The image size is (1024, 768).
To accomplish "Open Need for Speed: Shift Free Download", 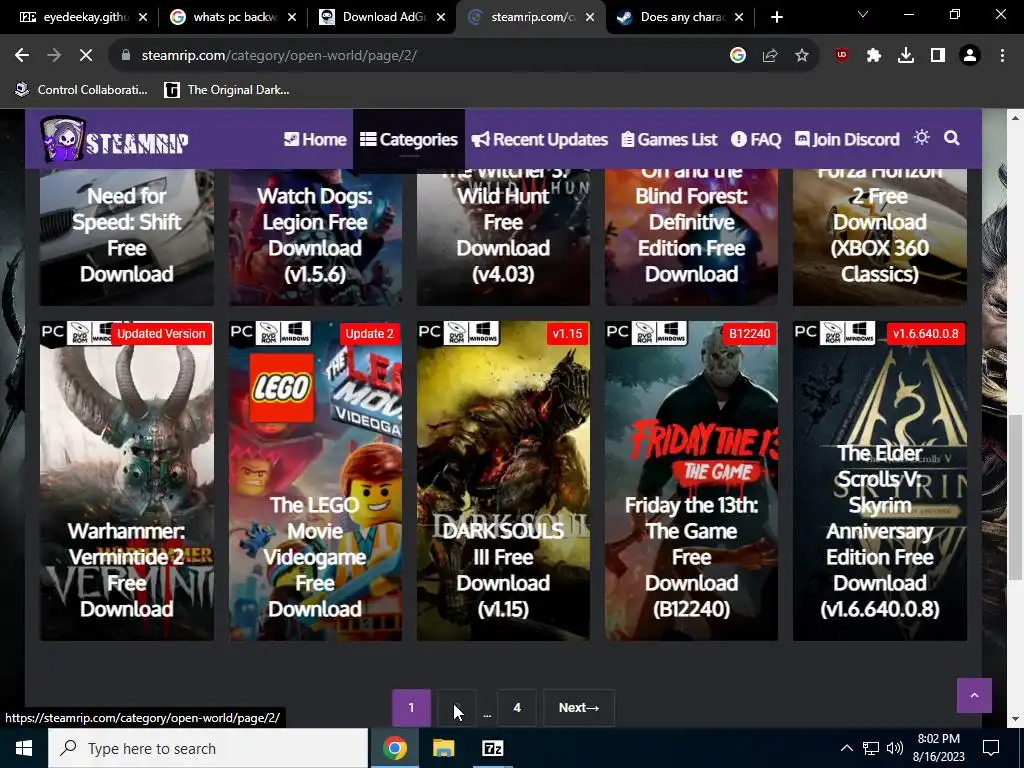I will point(127,236).
